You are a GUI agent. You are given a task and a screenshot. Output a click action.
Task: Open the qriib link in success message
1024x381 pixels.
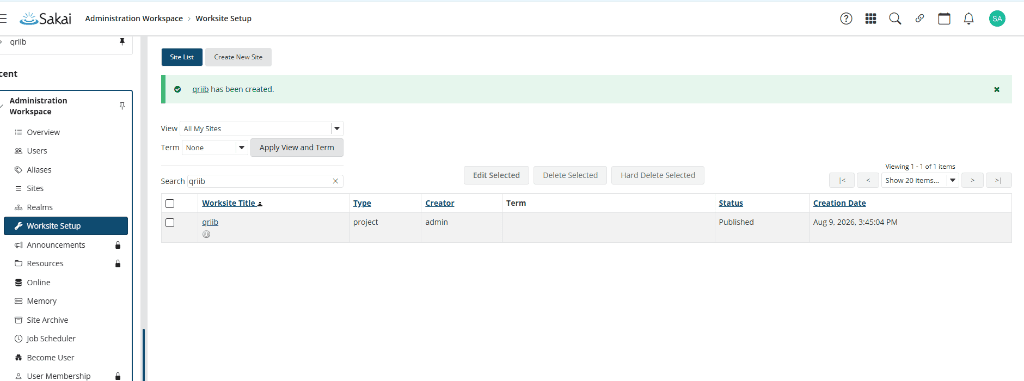point(200,90)
